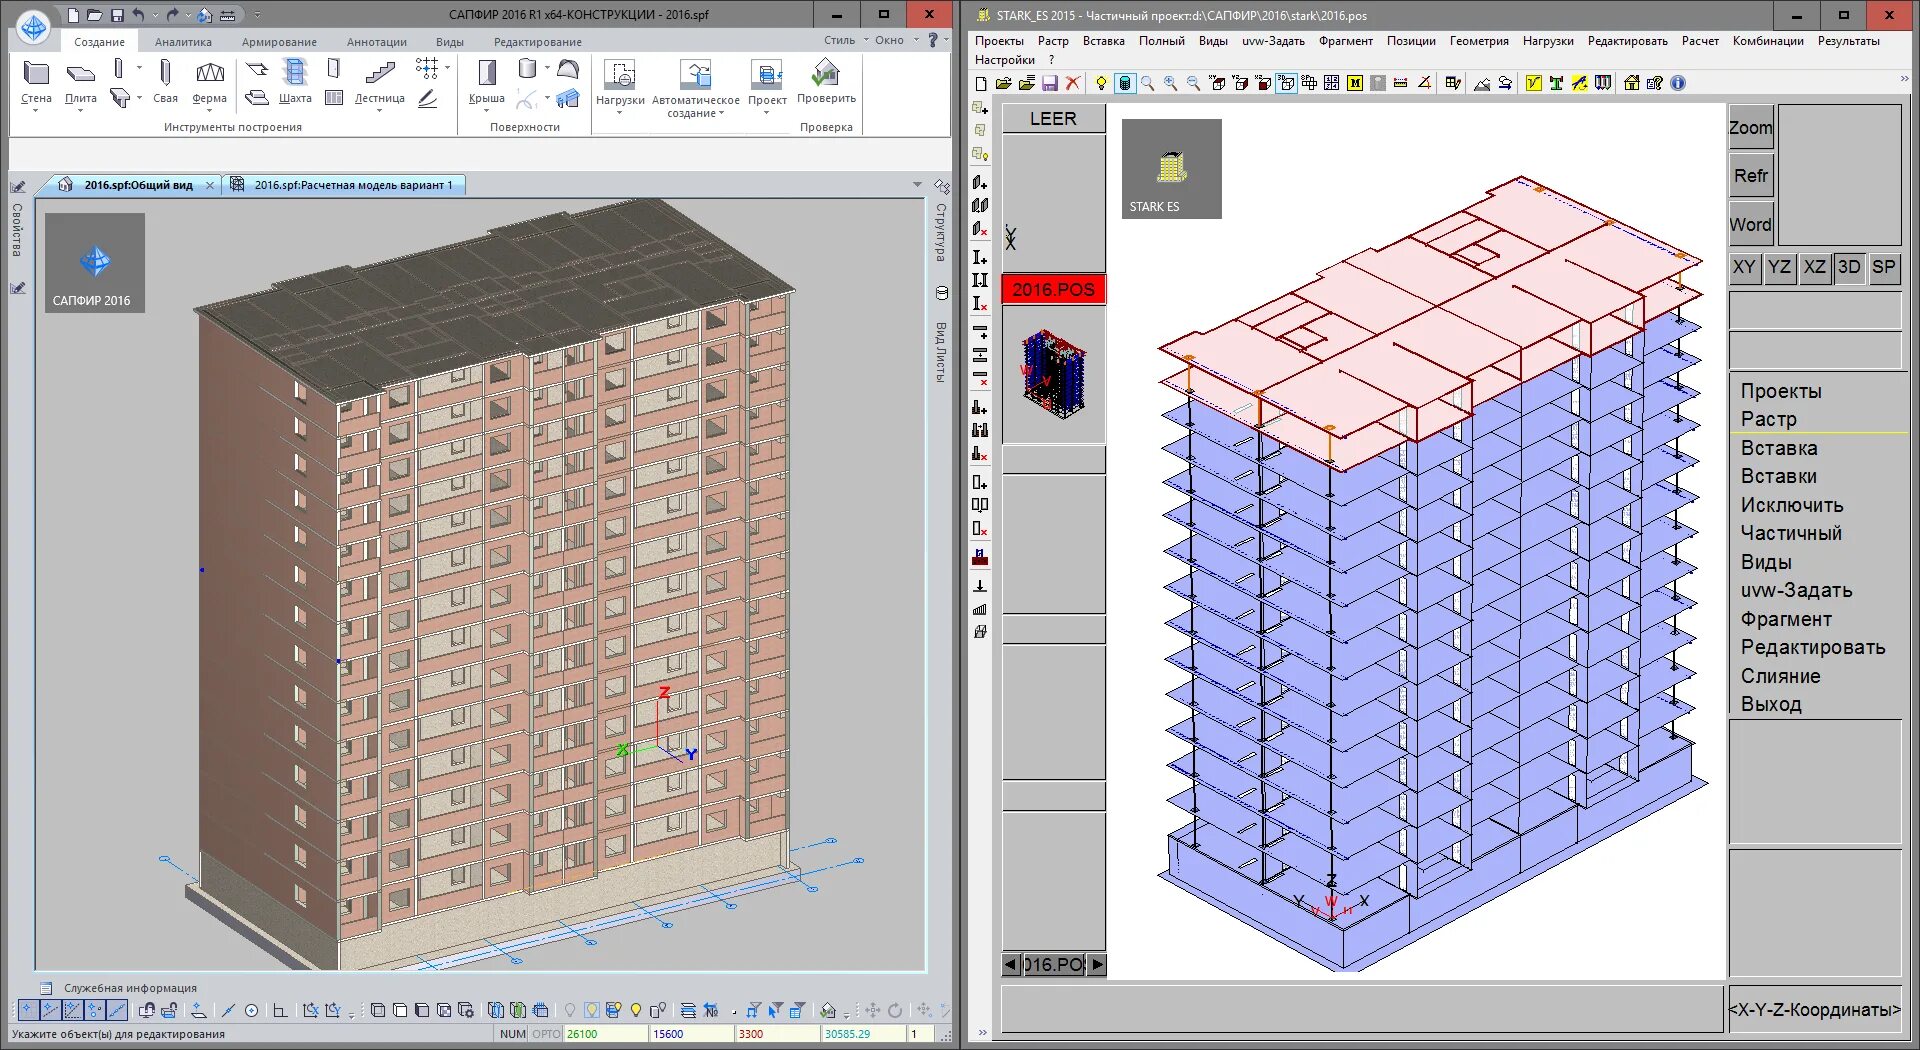Screen dimensions: 1920x1050
Task: Select the Лестница stair tool
Action: pos(379,83)
